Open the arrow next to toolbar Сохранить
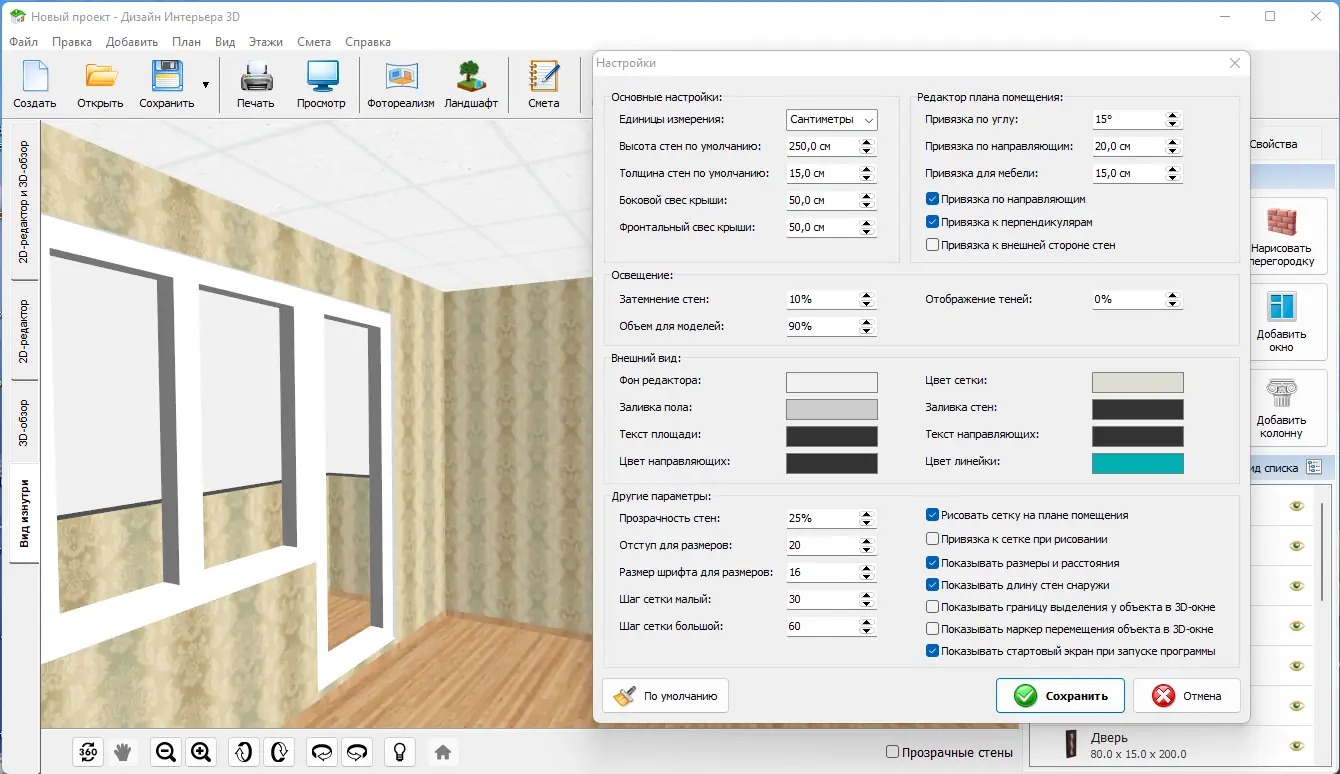1340x774 pixels. tap(206, 84)
